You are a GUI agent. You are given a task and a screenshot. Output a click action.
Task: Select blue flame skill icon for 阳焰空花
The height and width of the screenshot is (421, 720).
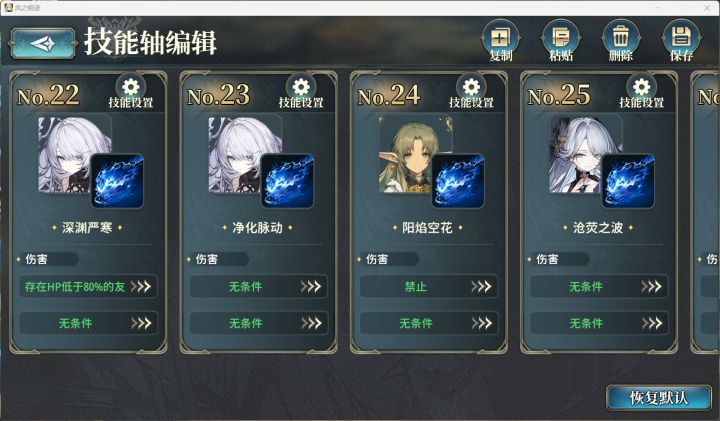click(x=458, y=181)
